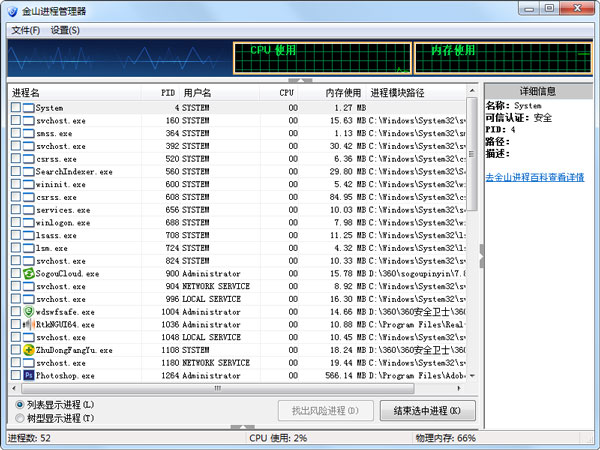Sort by 进程模块路径 column header
This screenshot has width=600, height=450.
tap(416, 93)
